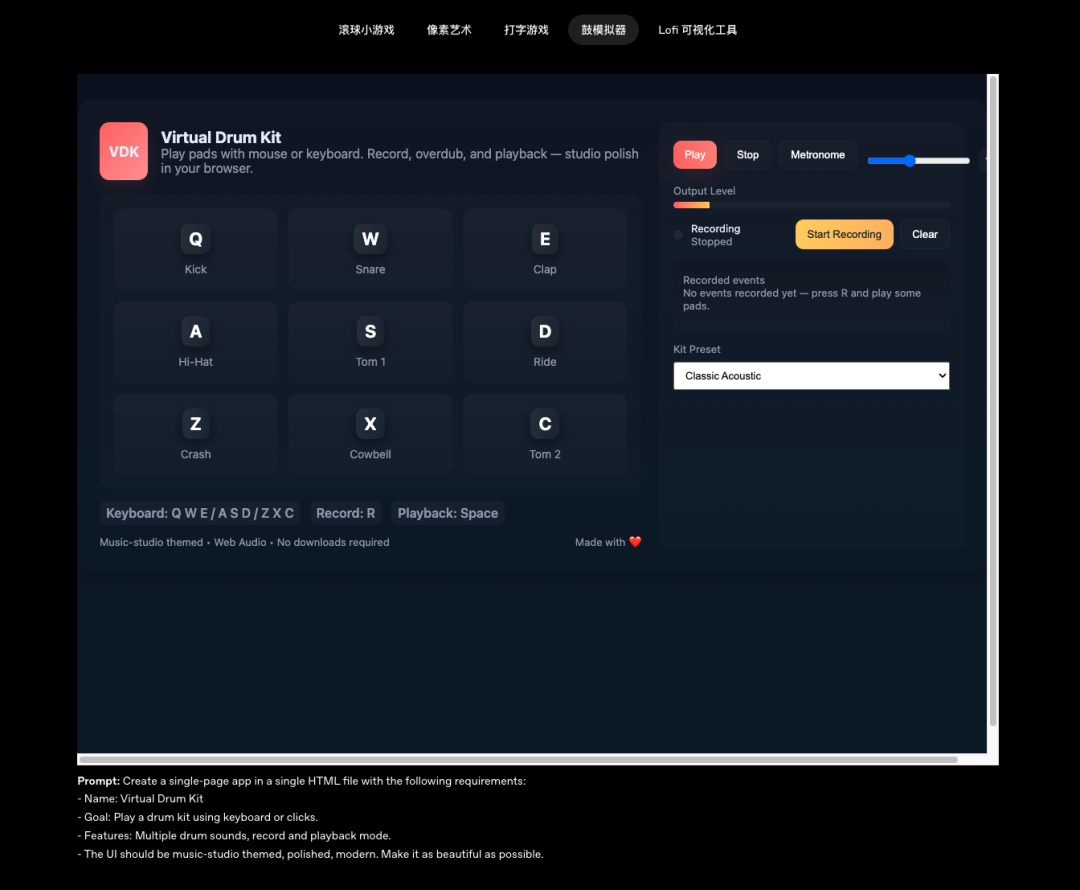
Task: Hit the Ride cymbal pad (D)
Action: 545,342
